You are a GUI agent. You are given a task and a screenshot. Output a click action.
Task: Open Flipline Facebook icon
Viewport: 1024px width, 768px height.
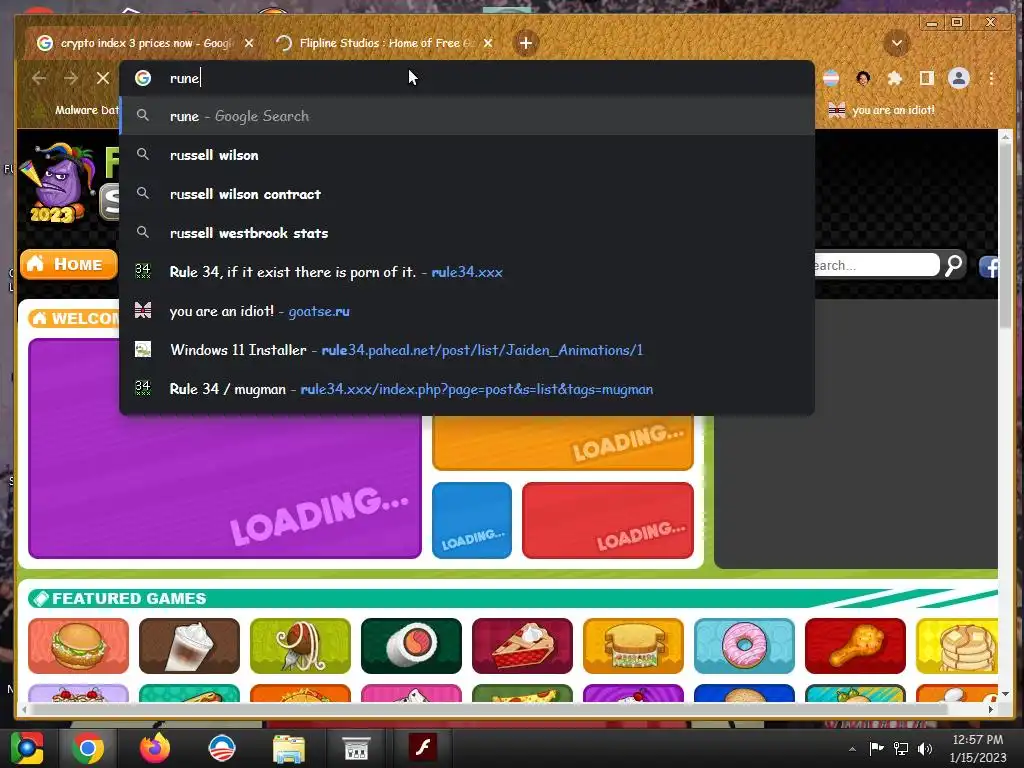point(988,266)
